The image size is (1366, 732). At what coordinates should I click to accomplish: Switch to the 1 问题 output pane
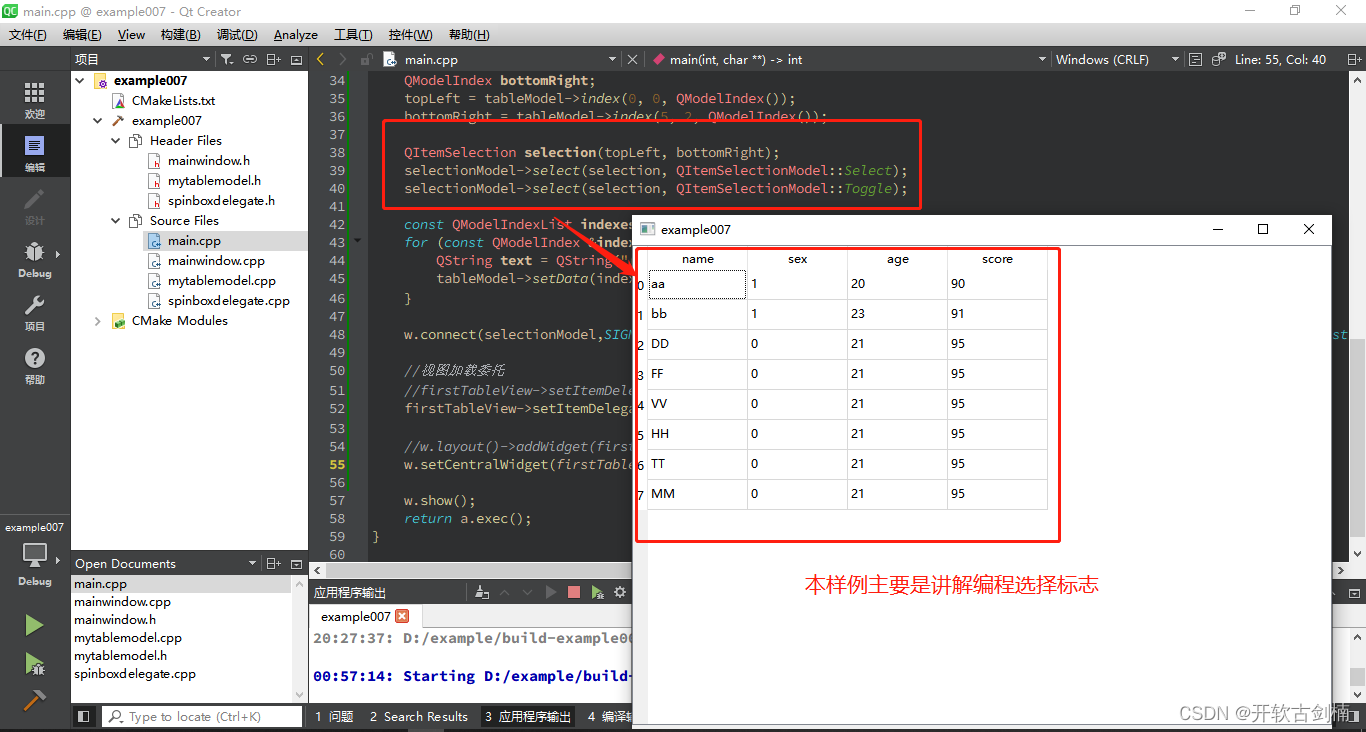tap(334, 716)
